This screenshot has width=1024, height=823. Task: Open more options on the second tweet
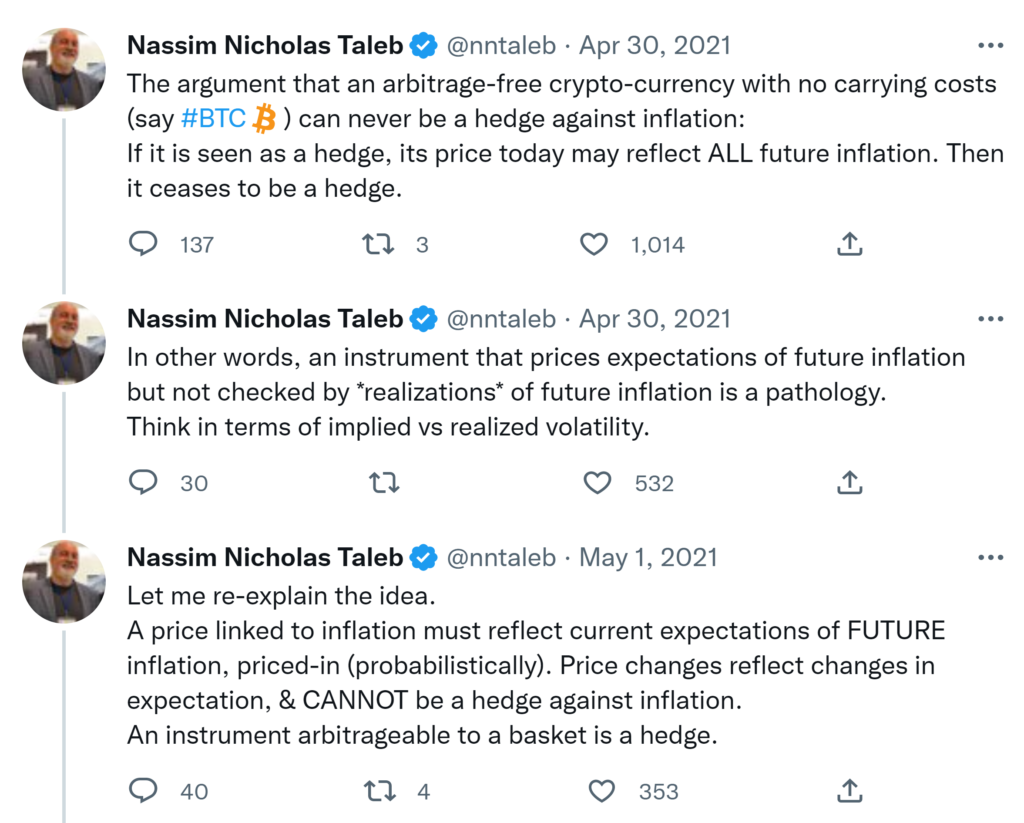(990, 319)
